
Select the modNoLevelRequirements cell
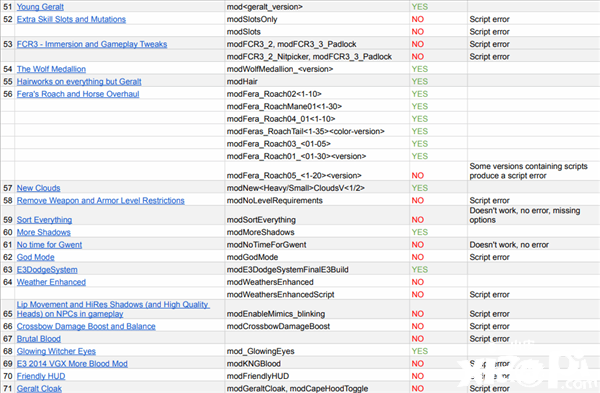pyautogui.click(x=317, y=201)
